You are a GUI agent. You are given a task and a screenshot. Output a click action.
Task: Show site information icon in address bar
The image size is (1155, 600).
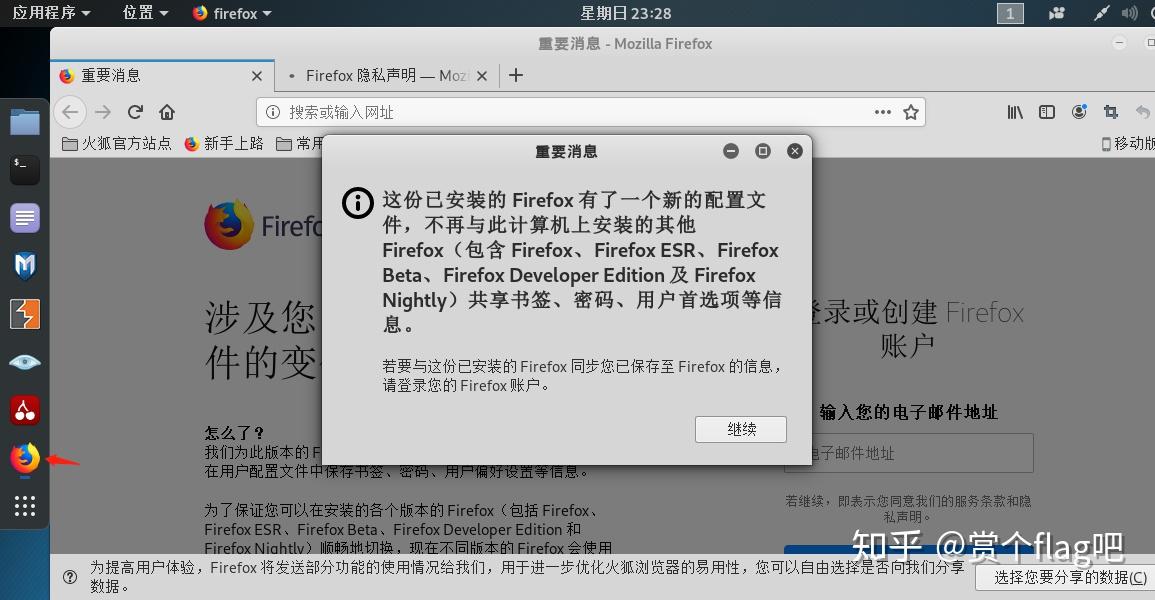coord(273,112)
